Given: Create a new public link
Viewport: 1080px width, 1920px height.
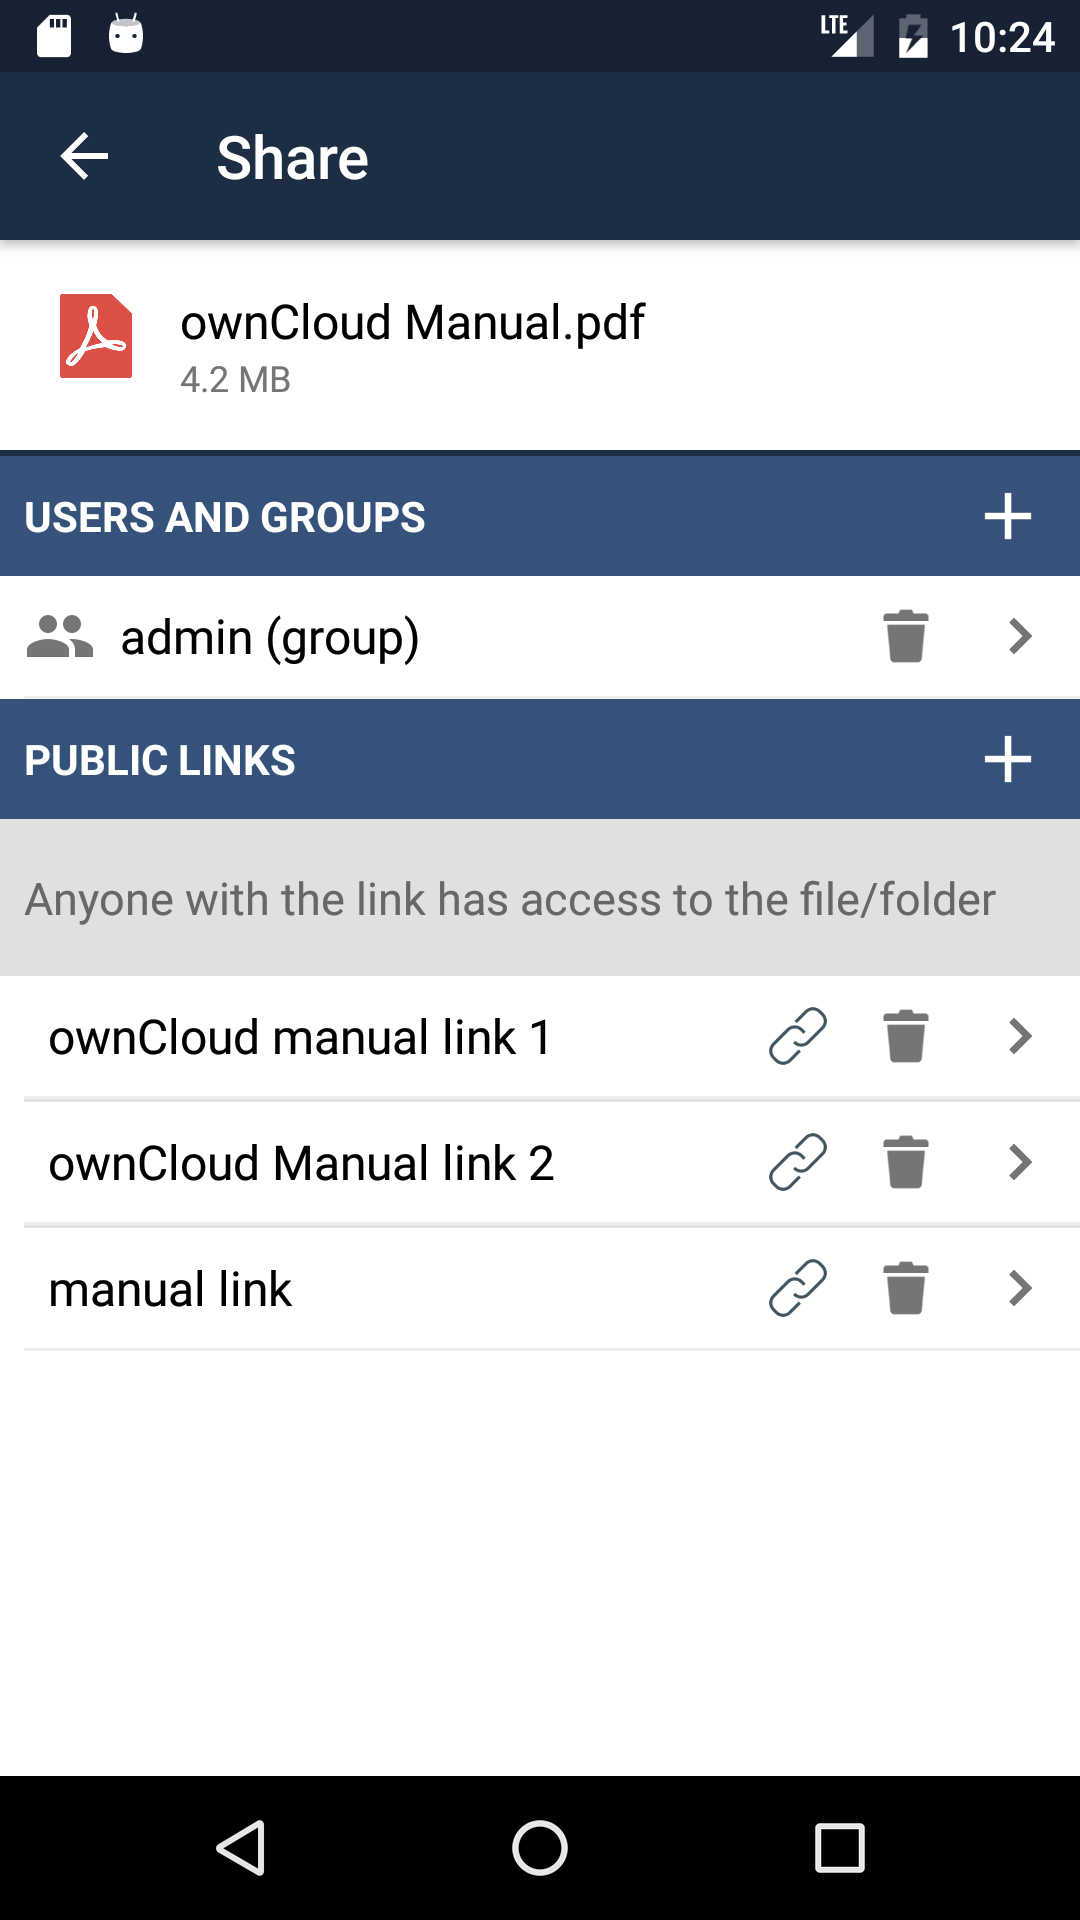Looking at the screenshot, I should pos(1007,760).
